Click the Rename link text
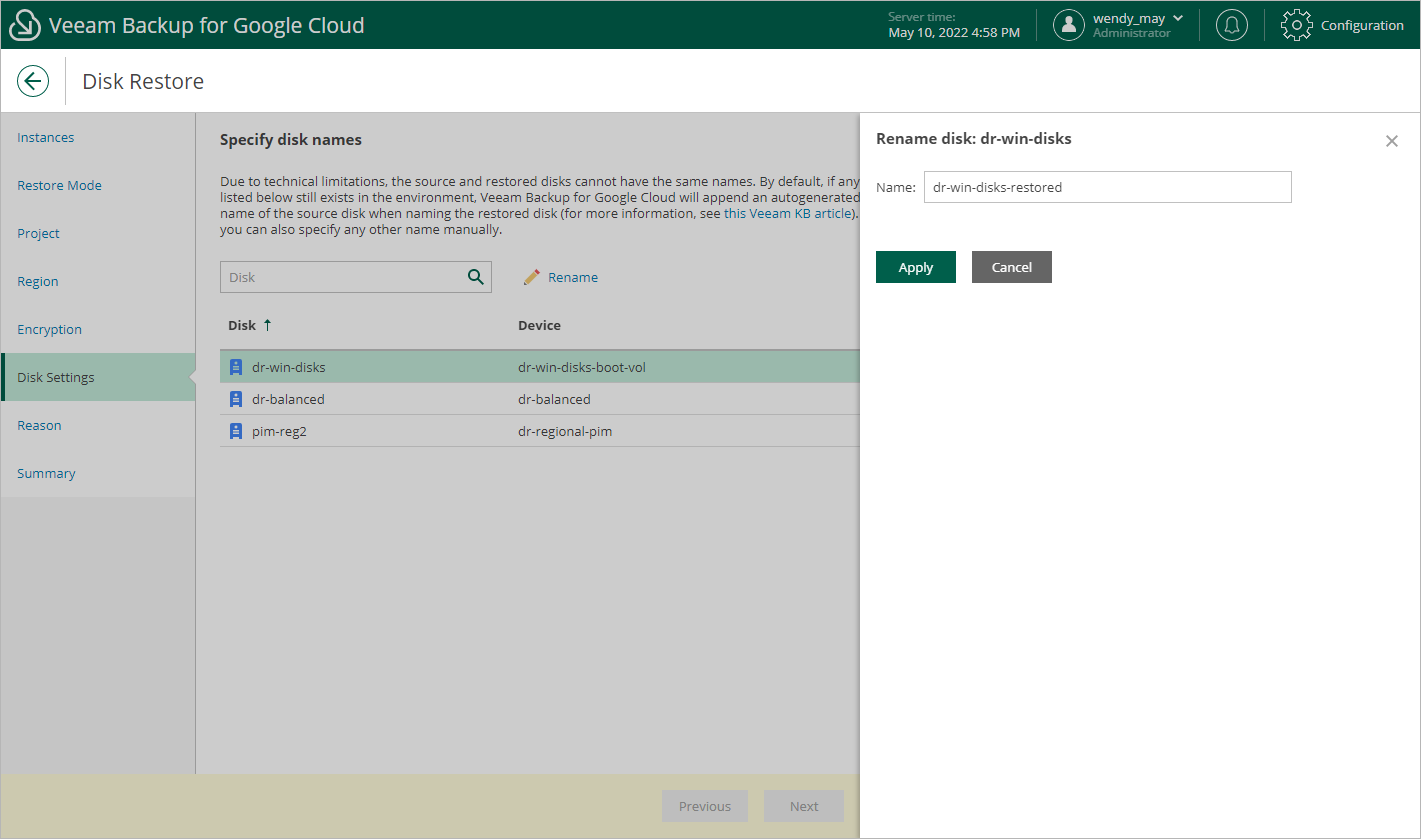This screenshot has height=839, width=1421. (573, 277)
